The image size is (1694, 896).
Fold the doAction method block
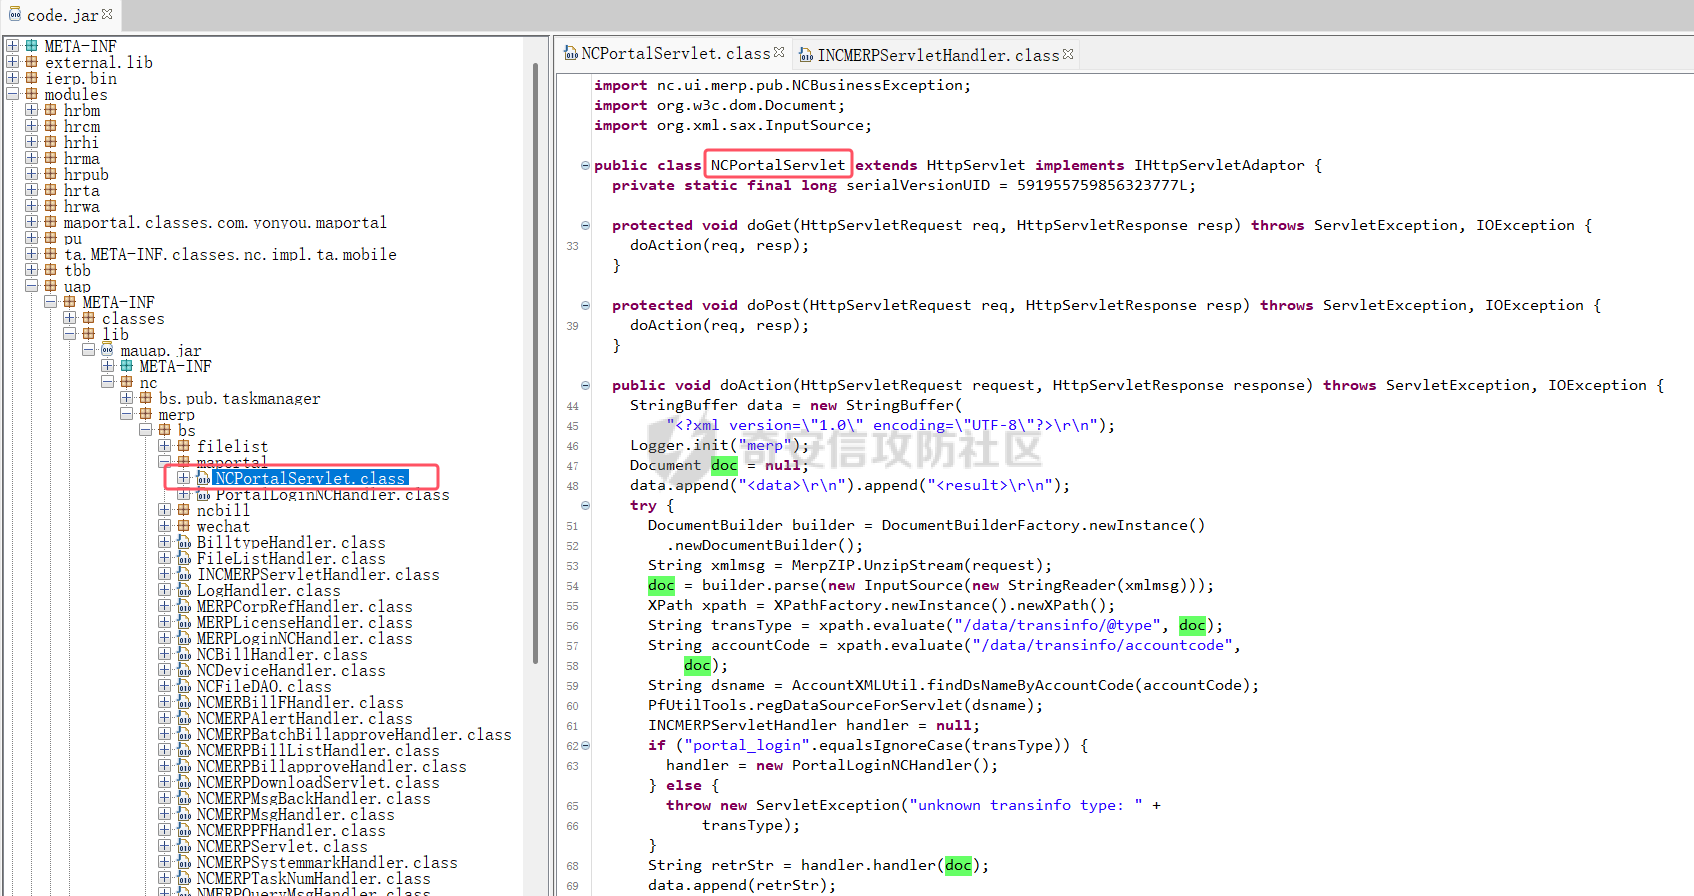[585, 385]
